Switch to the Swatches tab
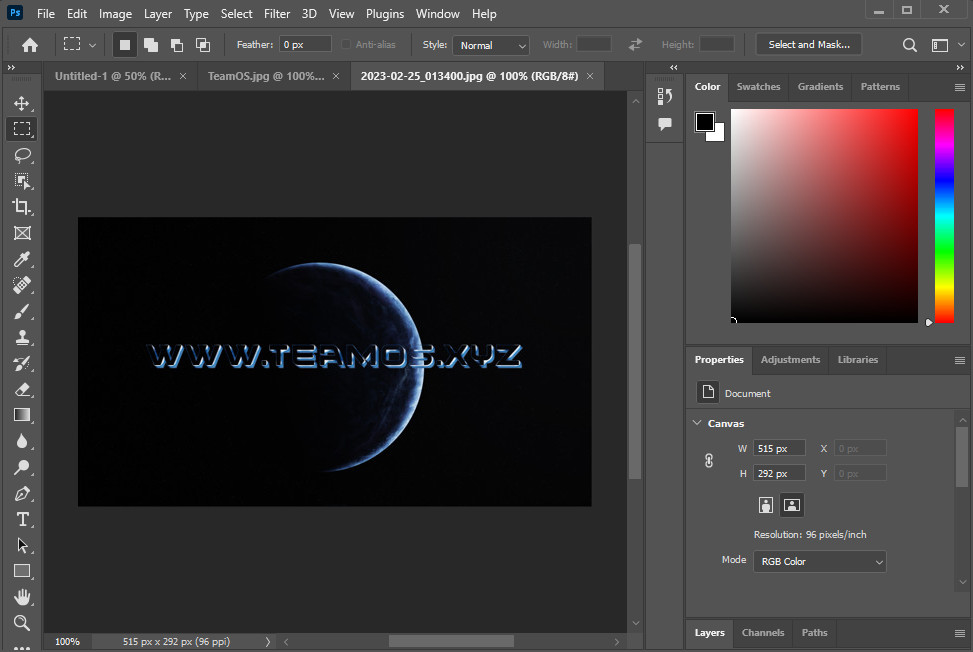Screen dimensions: 973x652 (758, 87)
